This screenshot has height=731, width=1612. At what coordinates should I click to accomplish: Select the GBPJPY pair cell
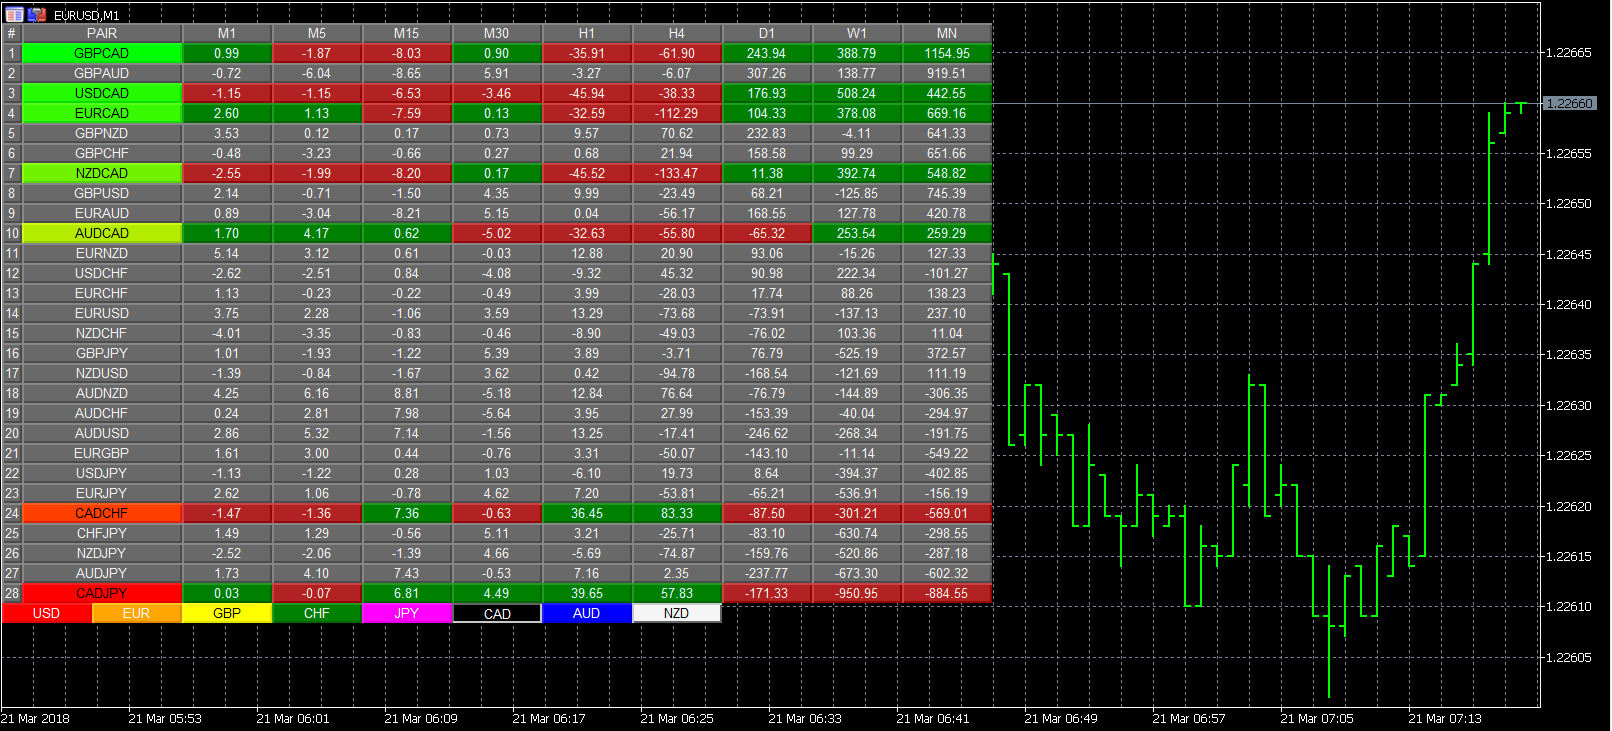click(x=102, y=353)
